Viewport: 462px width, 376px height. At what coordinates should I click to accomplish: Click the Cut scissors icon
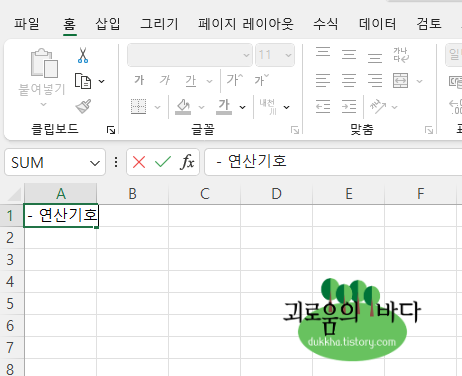(83, 55)
